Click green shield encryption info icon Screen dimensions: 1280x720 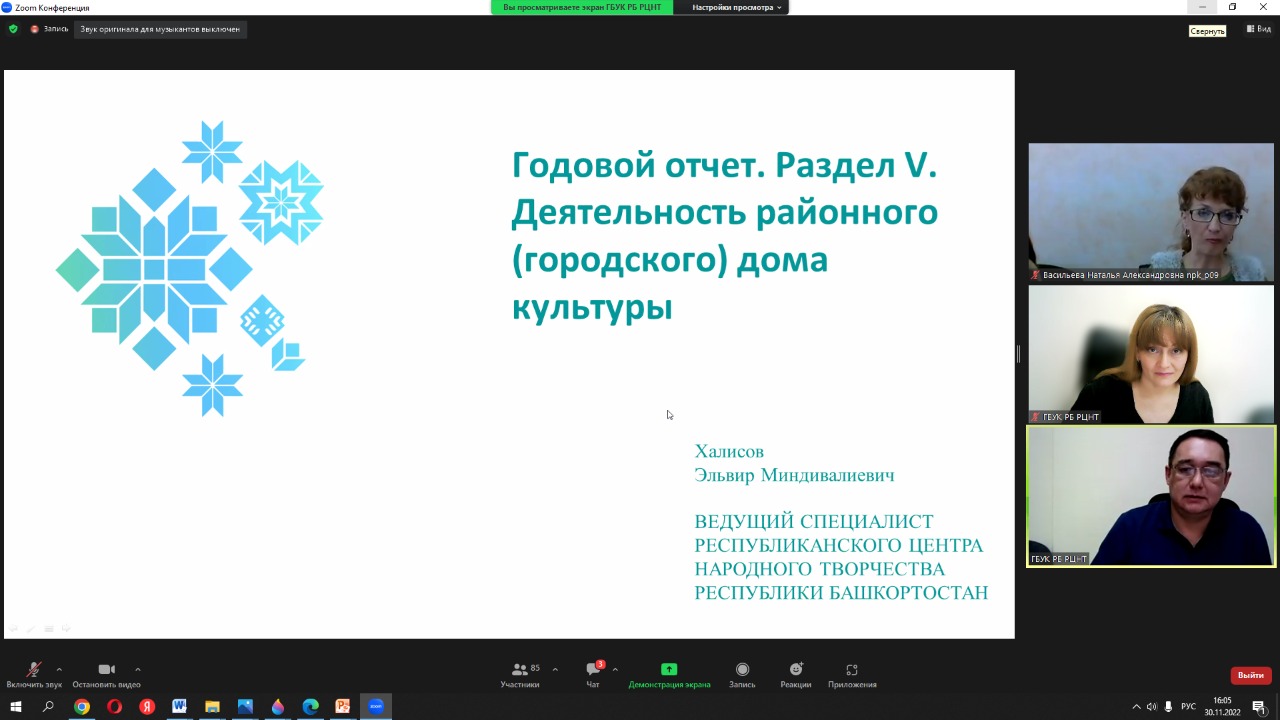click(13, 29)
